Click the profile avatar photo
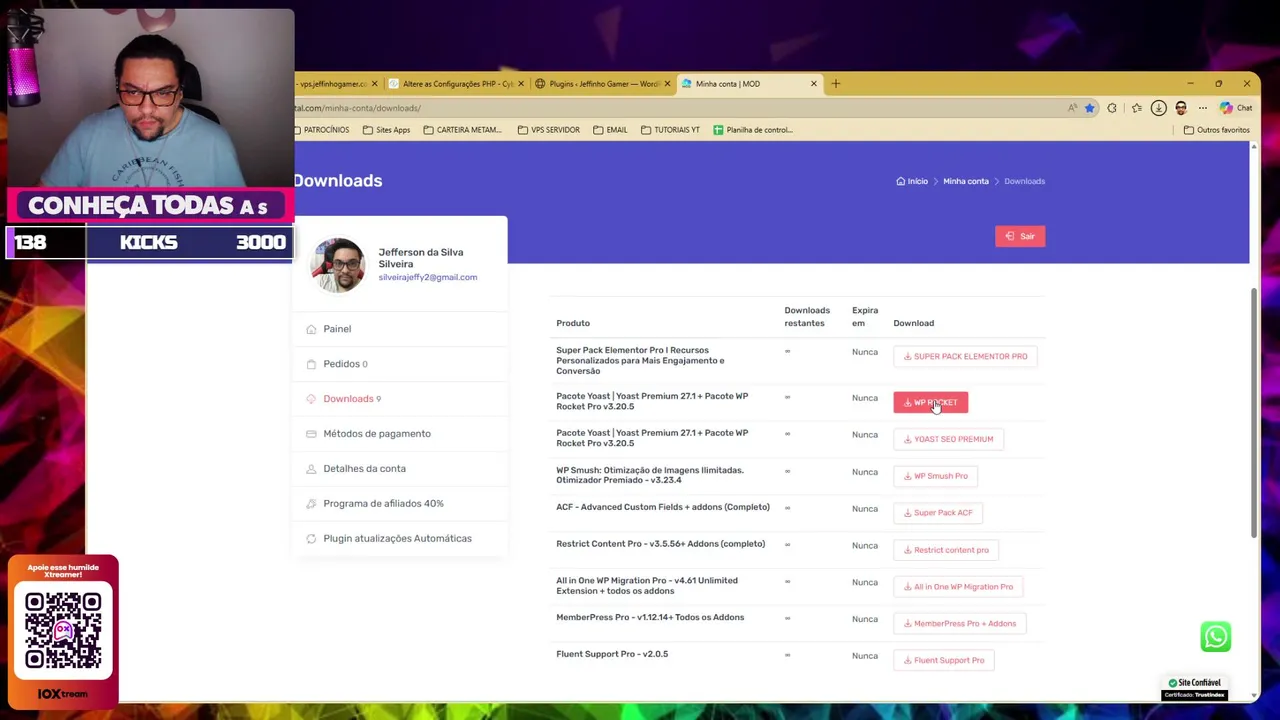Viewport: 1280px width, 720px height. tap(338, 265)
